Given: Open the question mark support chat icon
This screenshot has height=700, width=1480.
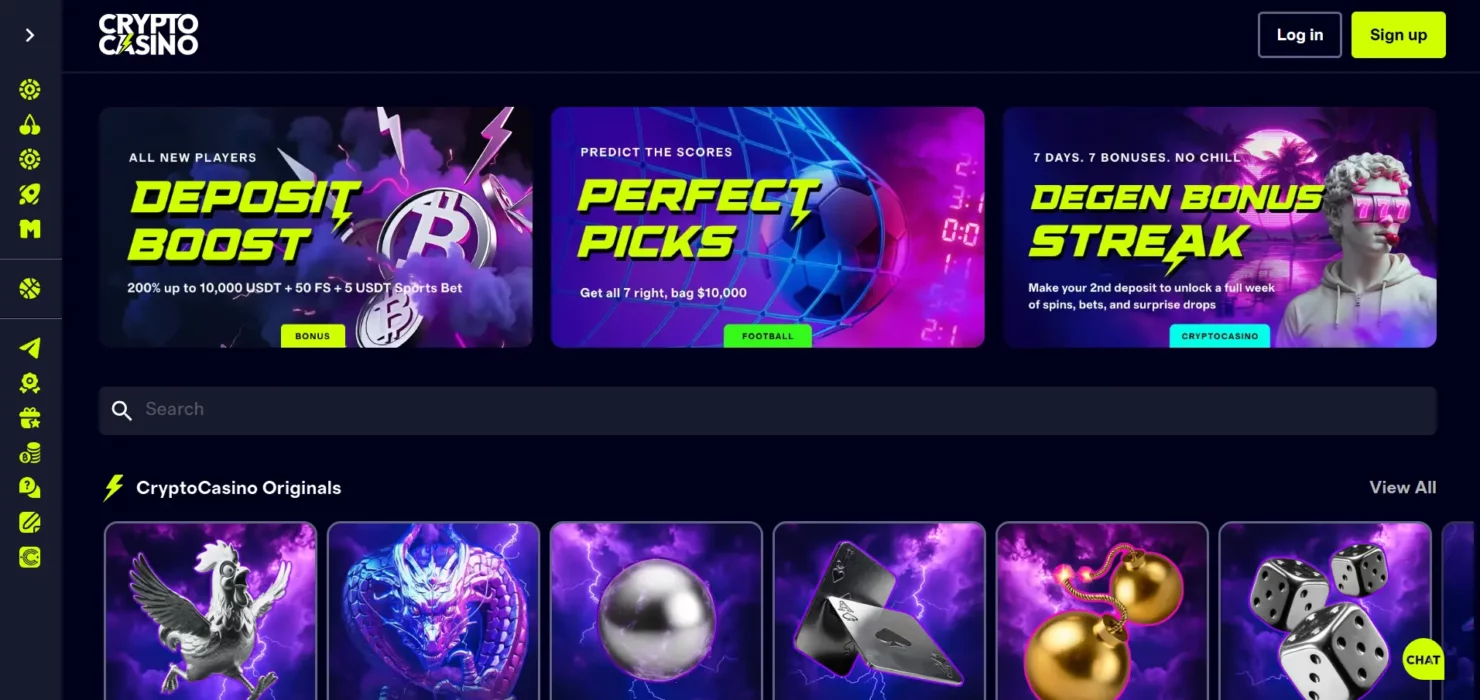Looking at the screenshot, I should tap(30, 488).
